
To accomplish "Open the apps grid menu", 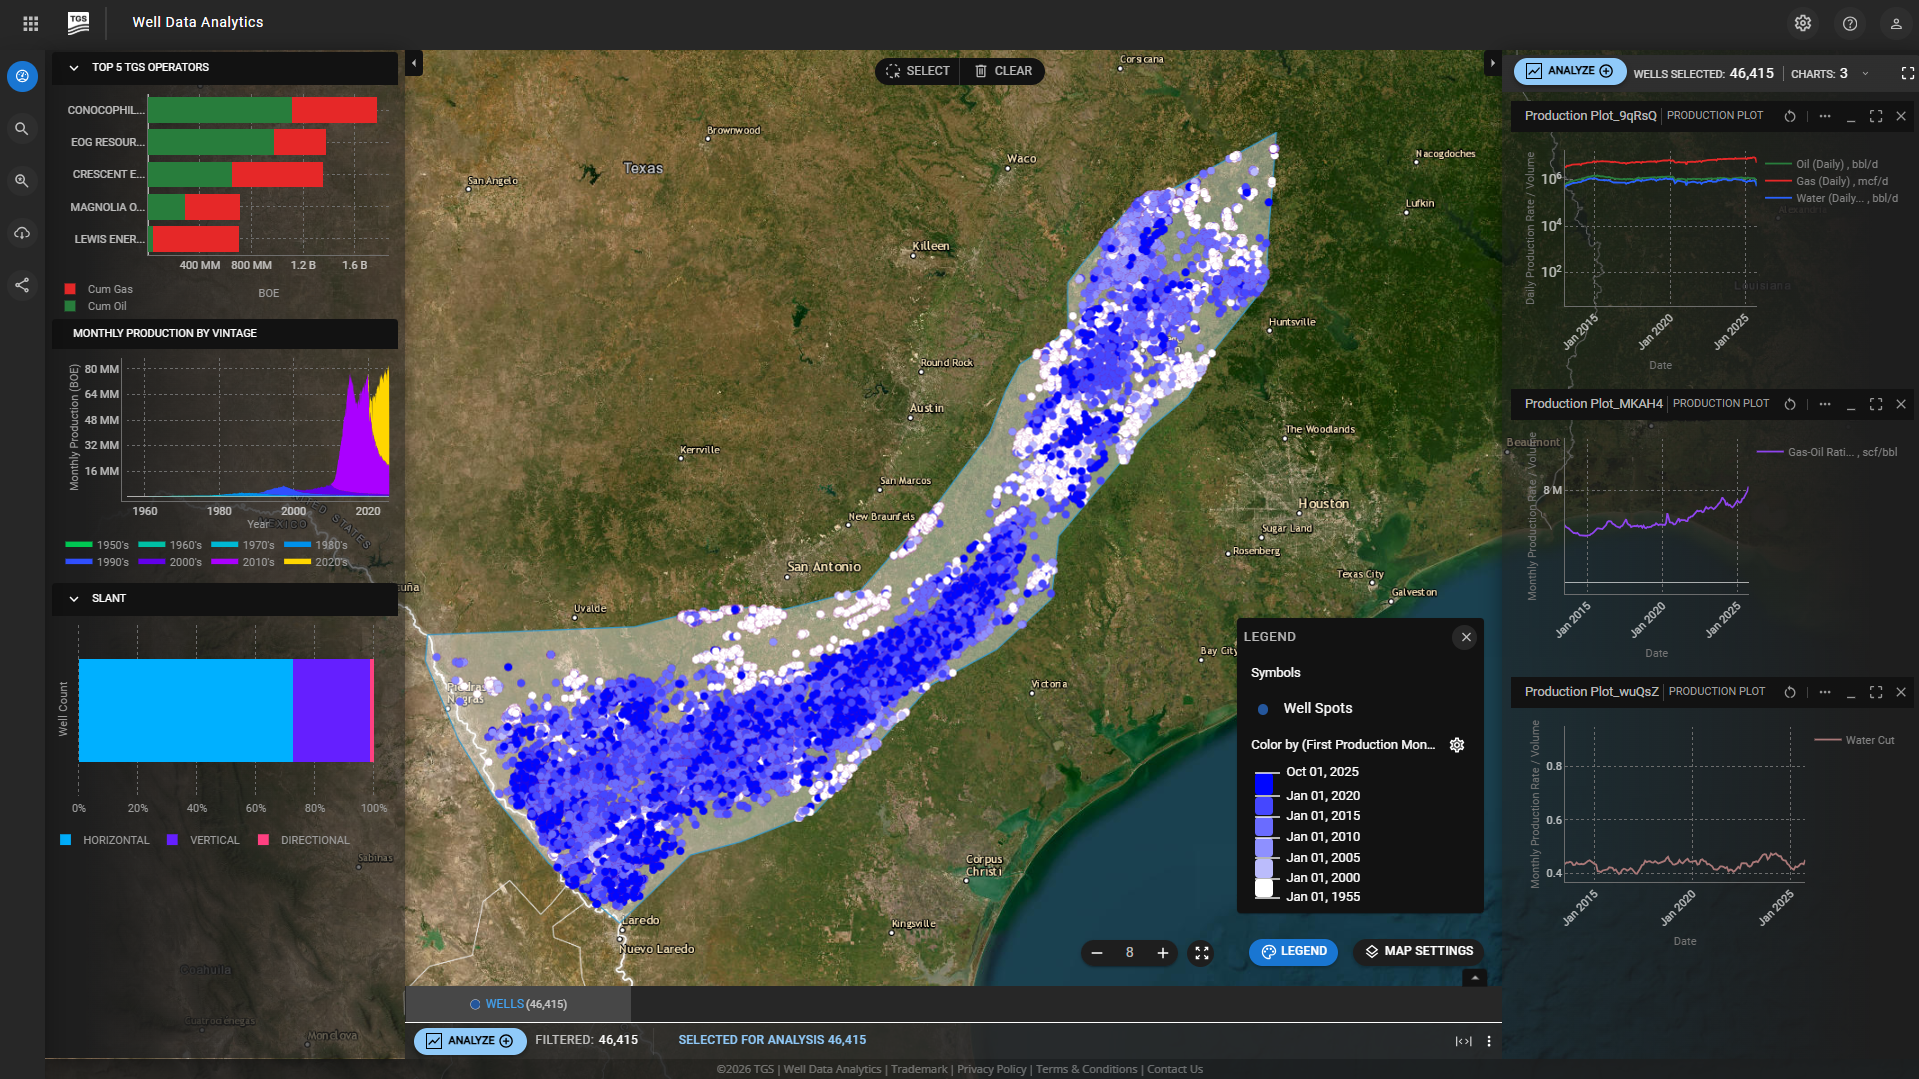I will click(x=31, y=23).
